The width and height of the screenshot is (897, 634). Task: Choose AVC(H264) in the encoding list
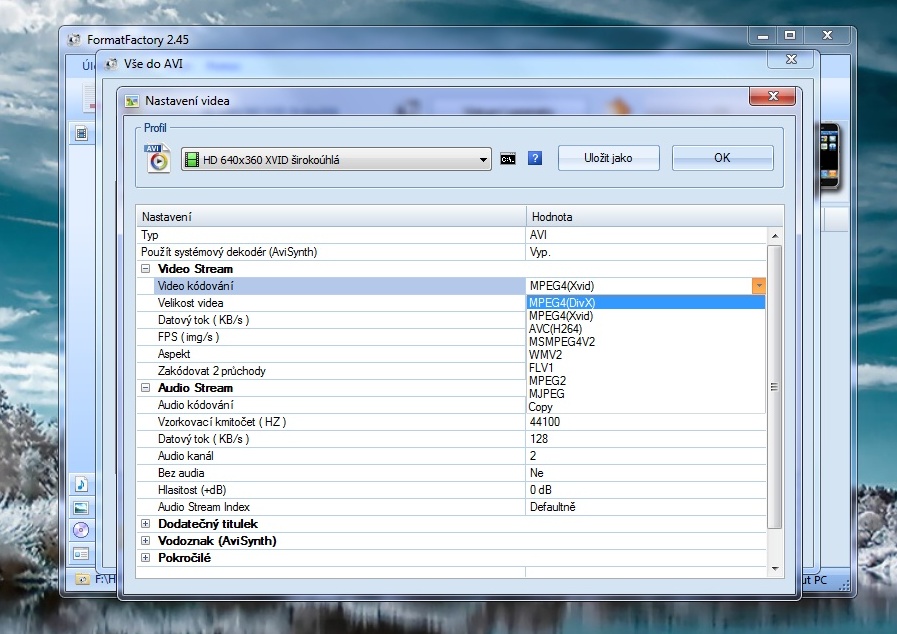[x=555, y=328]
